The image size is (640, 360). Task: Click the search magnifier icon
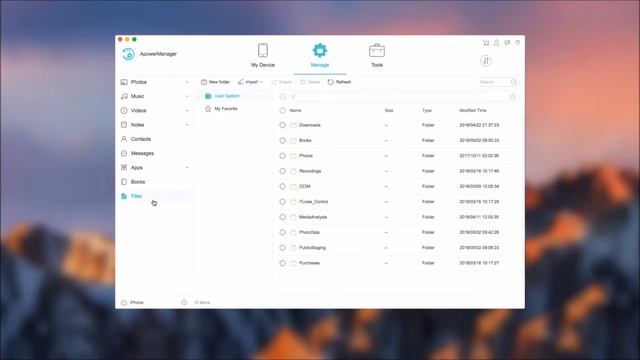coord(513,82)
